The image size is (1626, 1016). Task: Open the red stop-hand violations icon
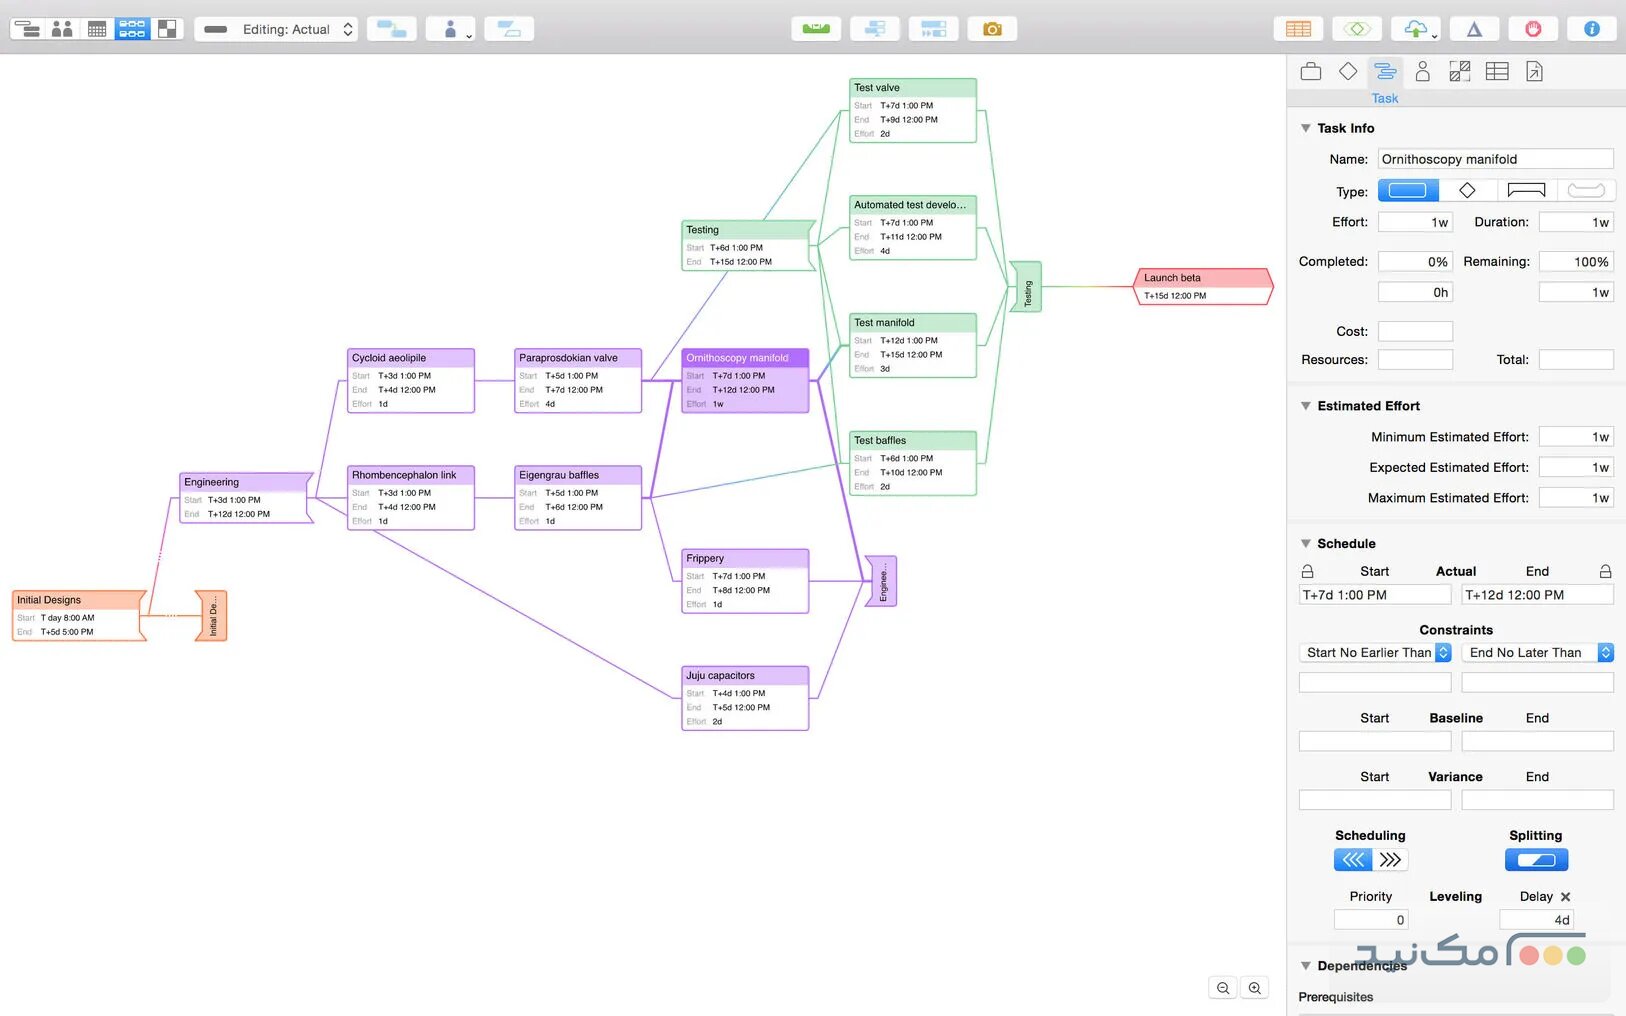[x=1533, y=29]
